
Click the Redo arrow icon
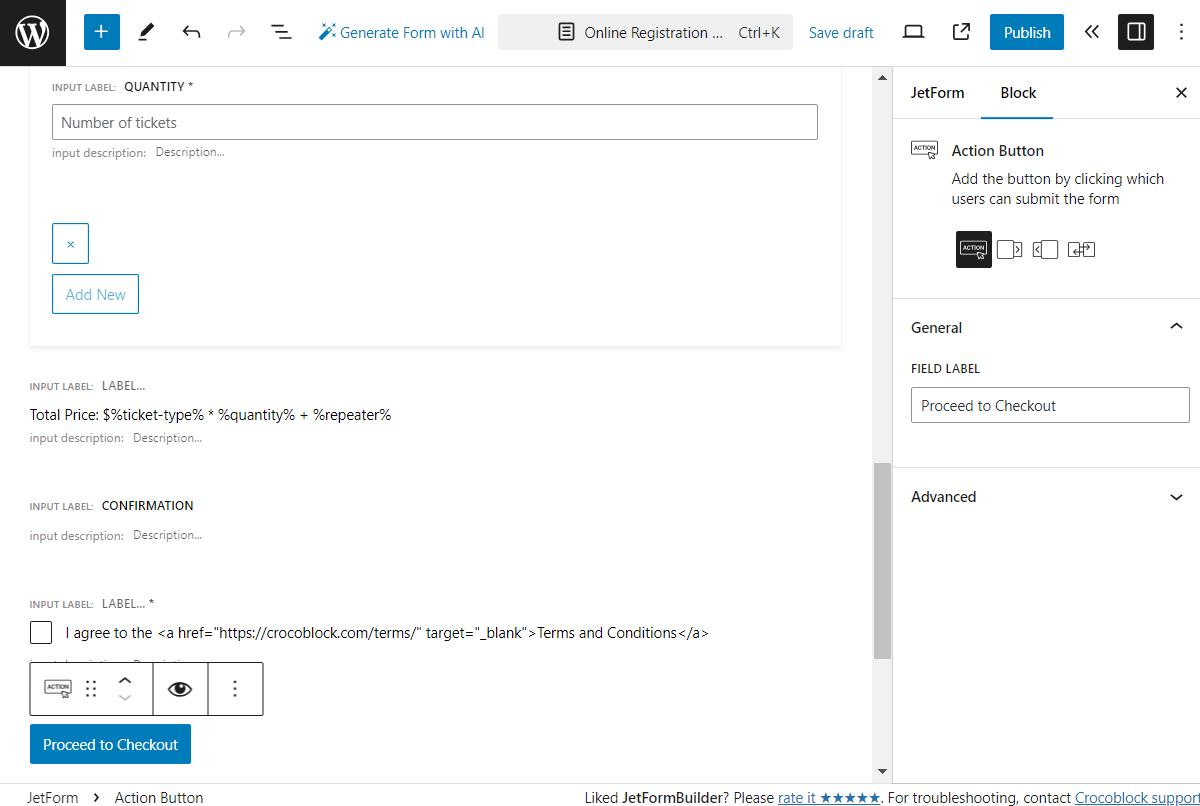[x=237, y=32]
